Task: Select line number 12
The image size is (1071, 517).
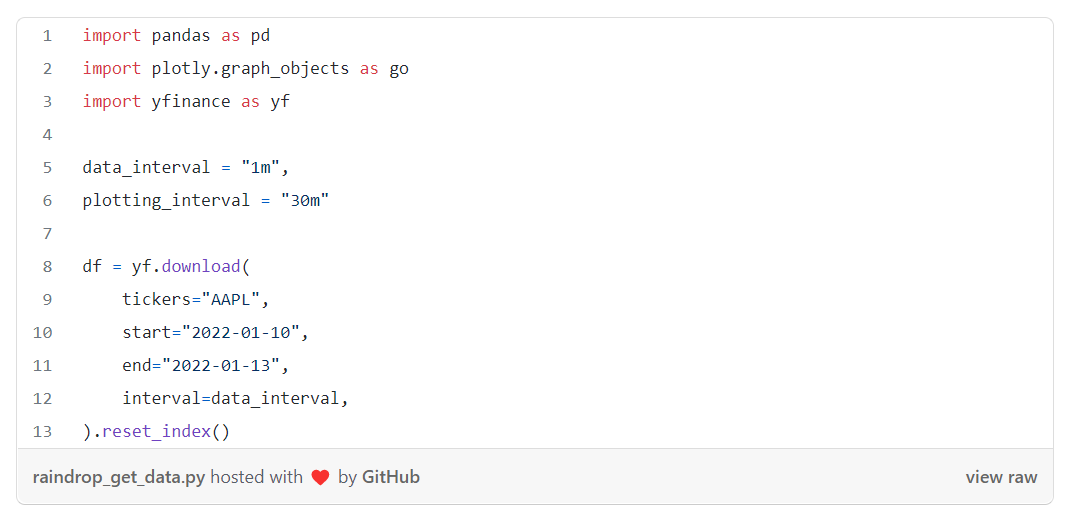Action: tap(42, 399)
